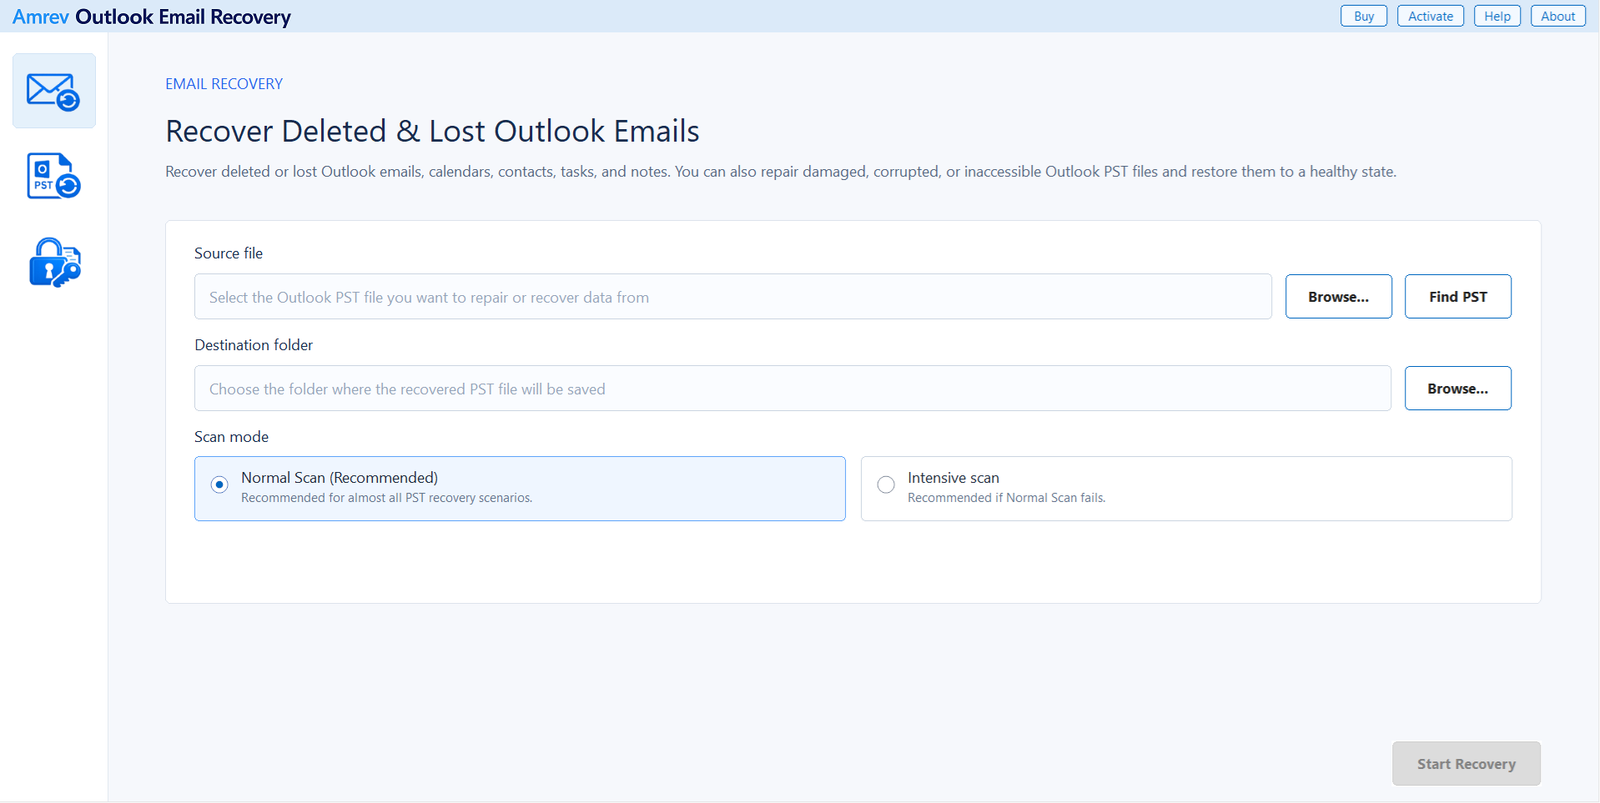Image resolution: width=1600 pixels, height=803 pixels.
Task: Click the 'Source file' label
Action: [x=228, y=254]
